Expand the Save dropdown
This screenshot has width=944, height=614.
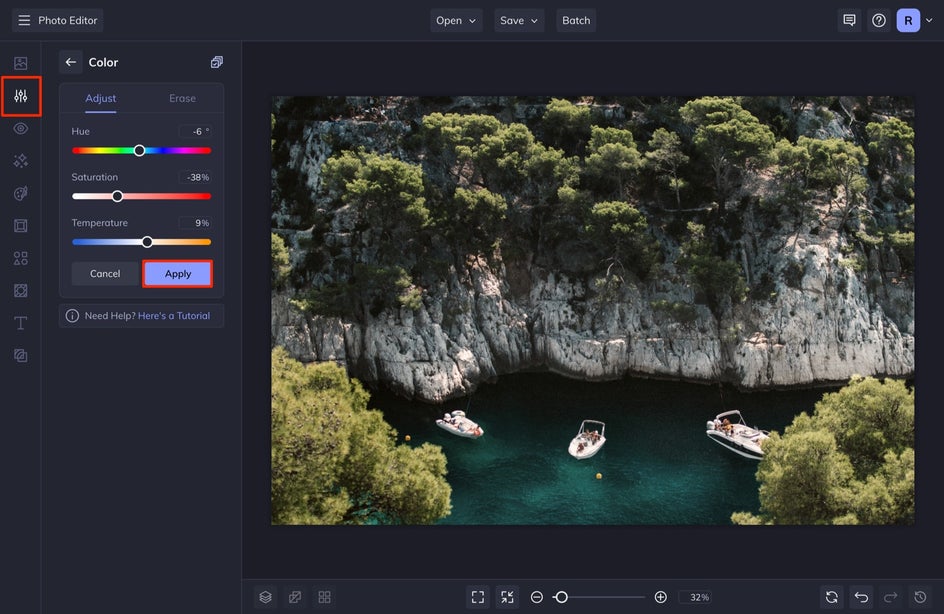pyautogui.click(x=519, y=20)
